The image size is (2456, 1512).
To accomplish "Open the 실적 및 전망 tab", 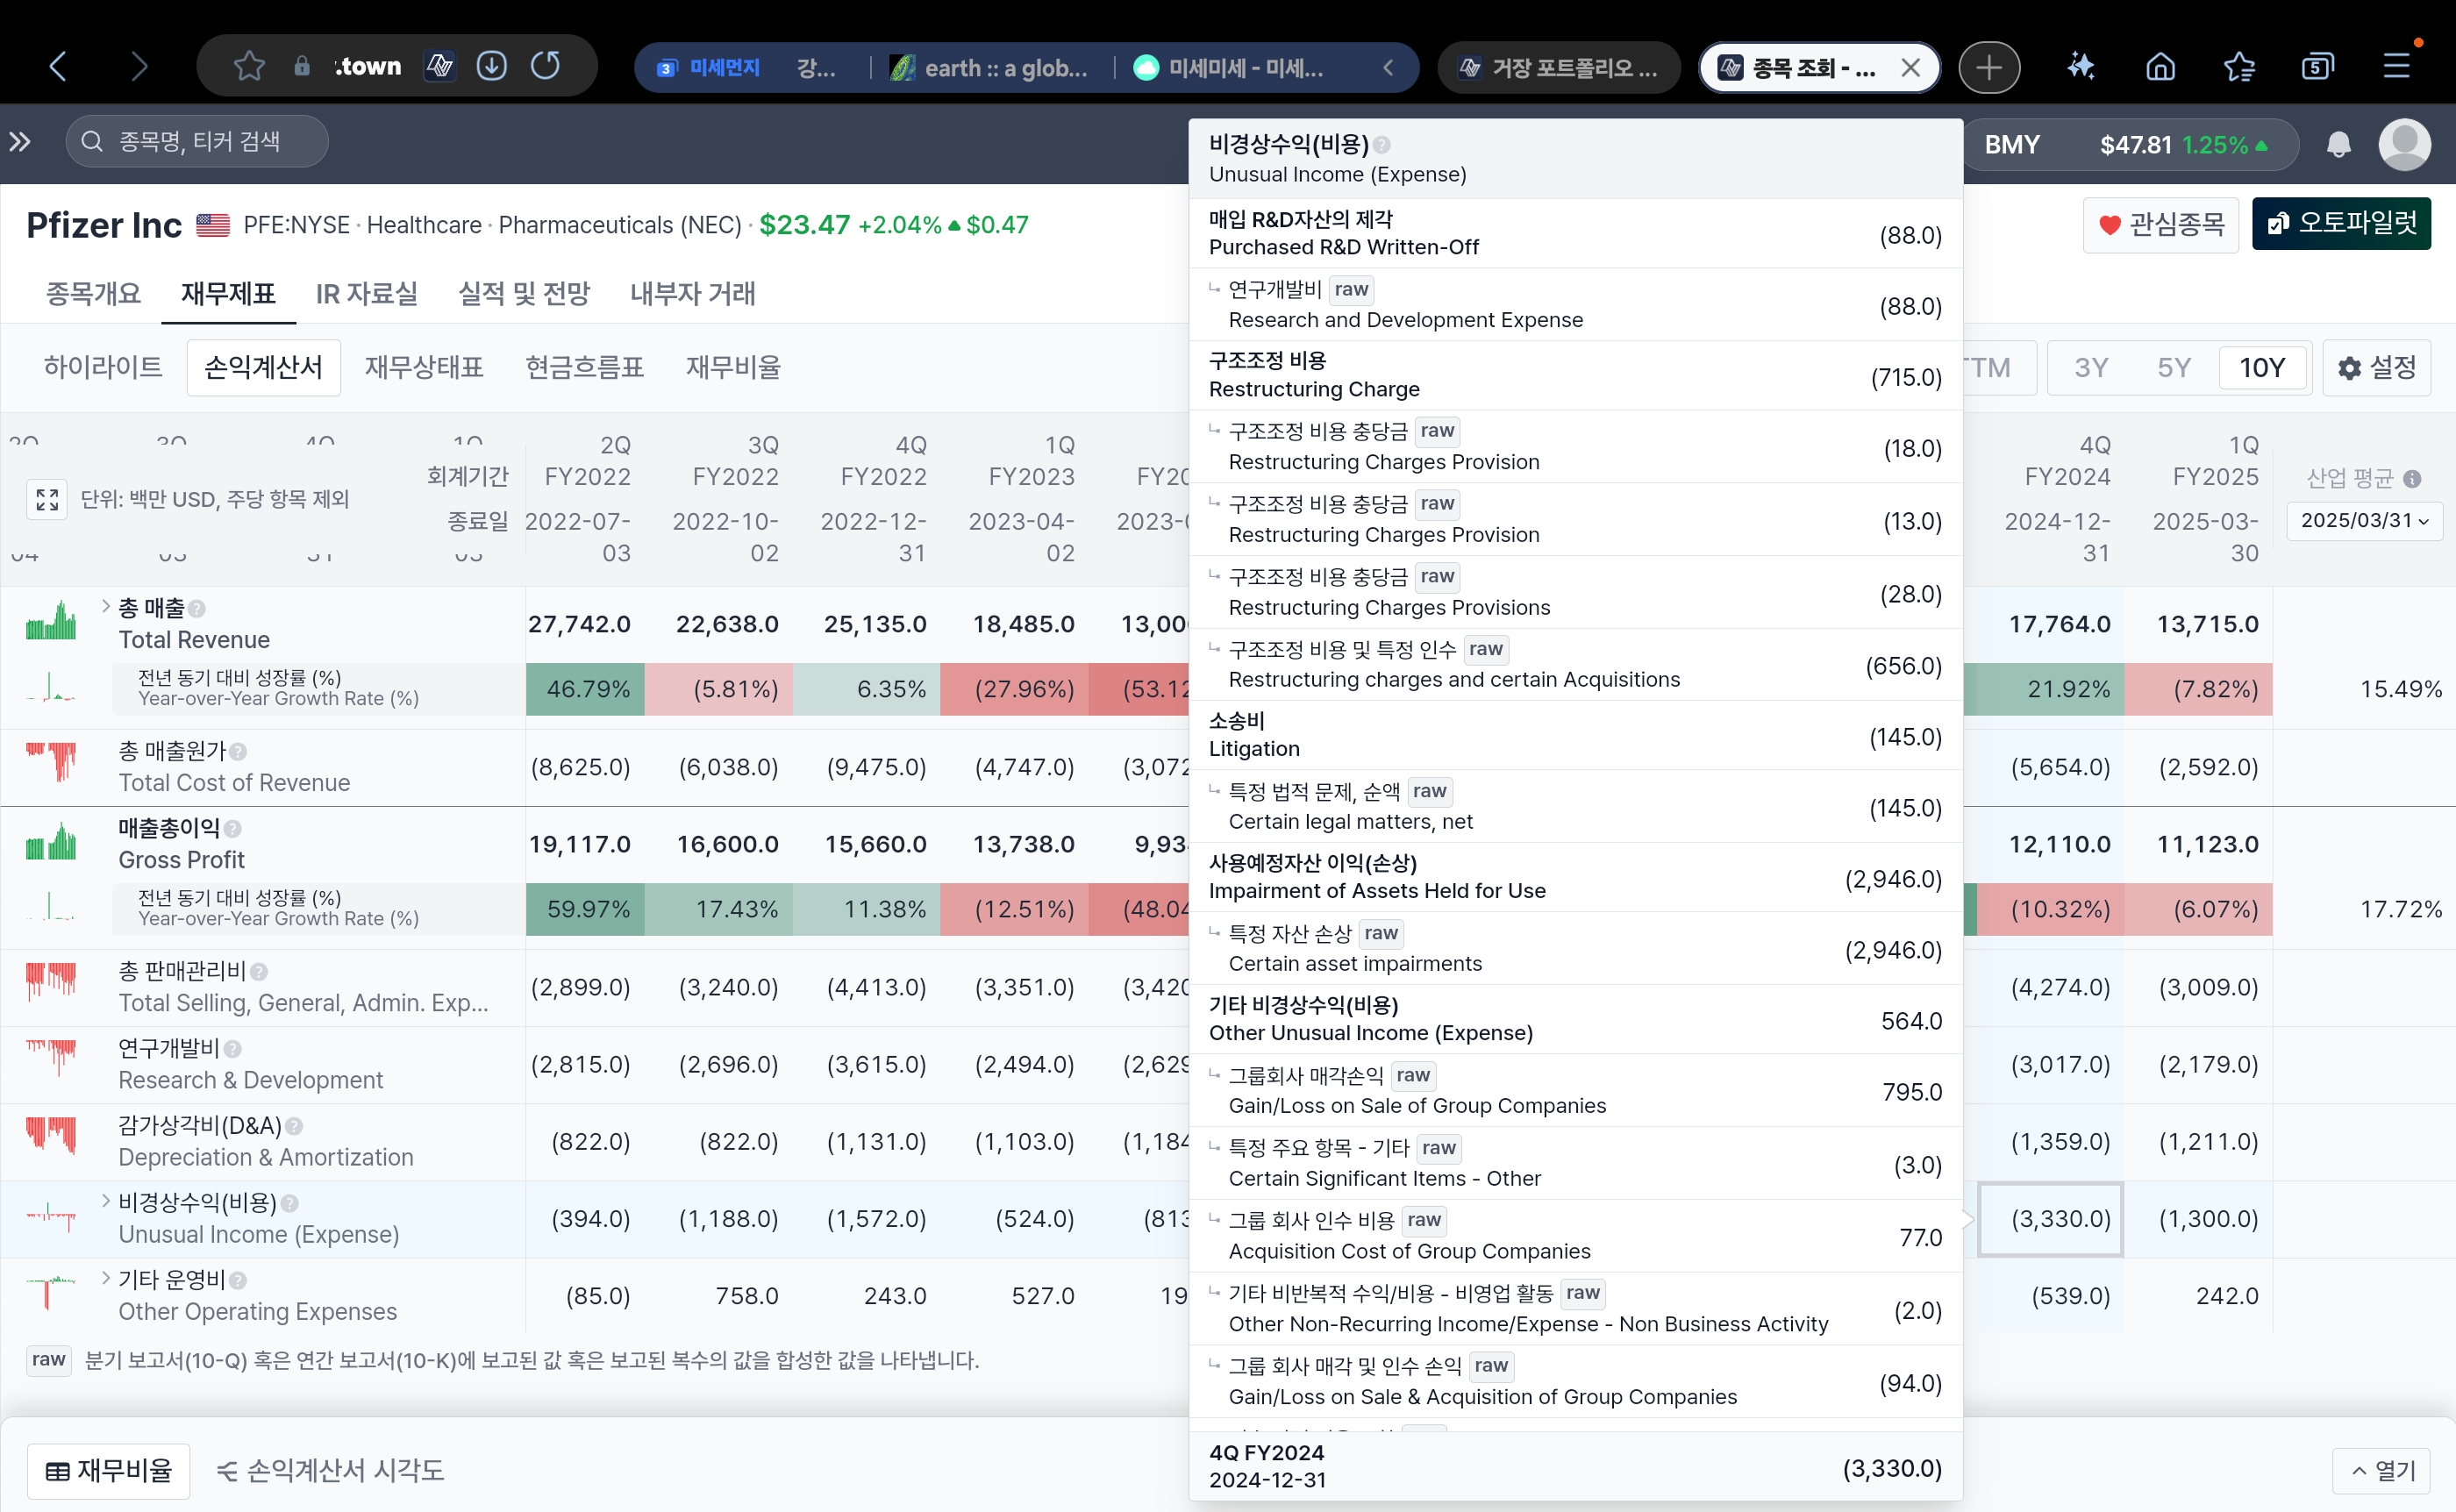I will coord(524,294).
